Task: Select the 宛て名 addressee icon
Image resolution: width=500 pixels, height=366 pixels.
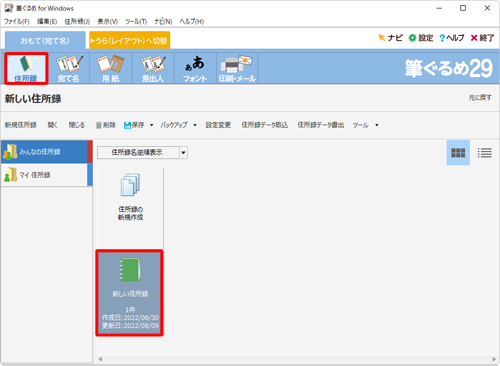Action: (69, 68)
